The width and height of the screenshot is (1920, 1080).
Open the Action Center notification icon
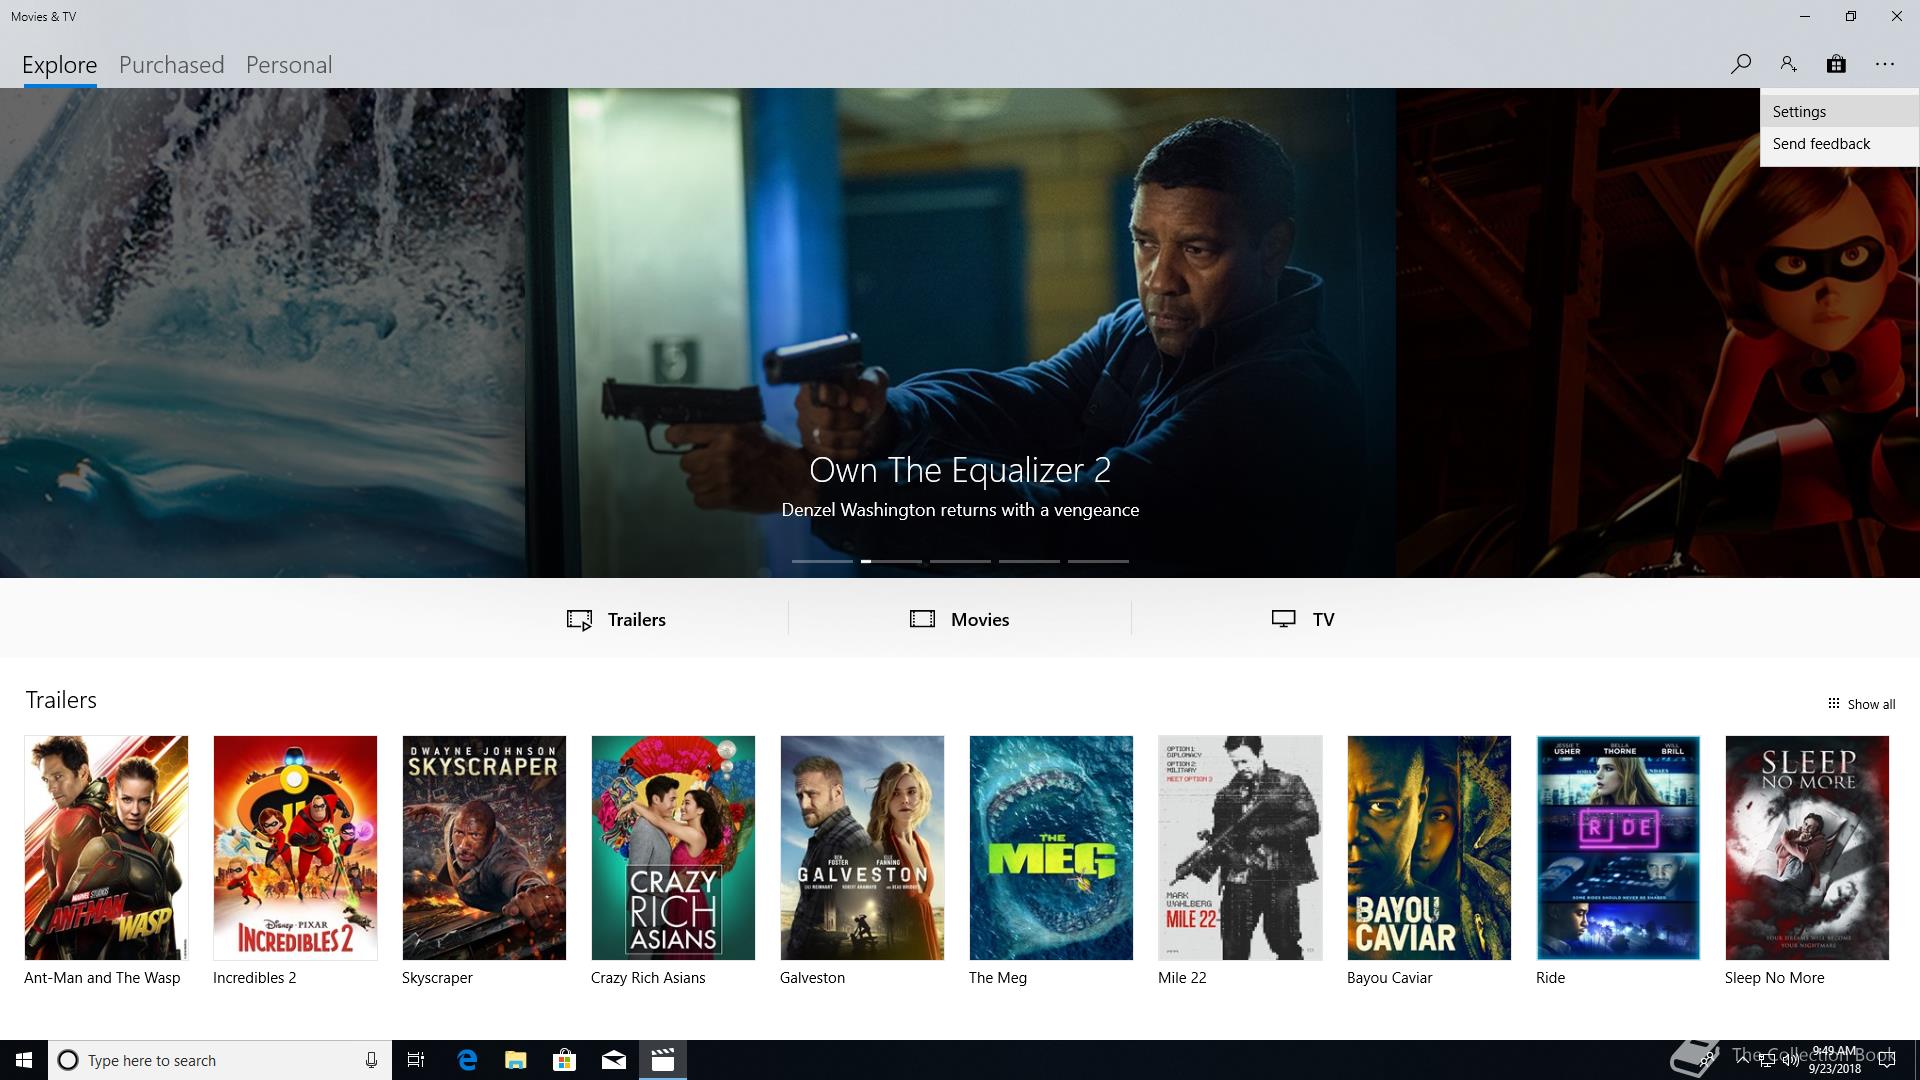point(1887,1060)
